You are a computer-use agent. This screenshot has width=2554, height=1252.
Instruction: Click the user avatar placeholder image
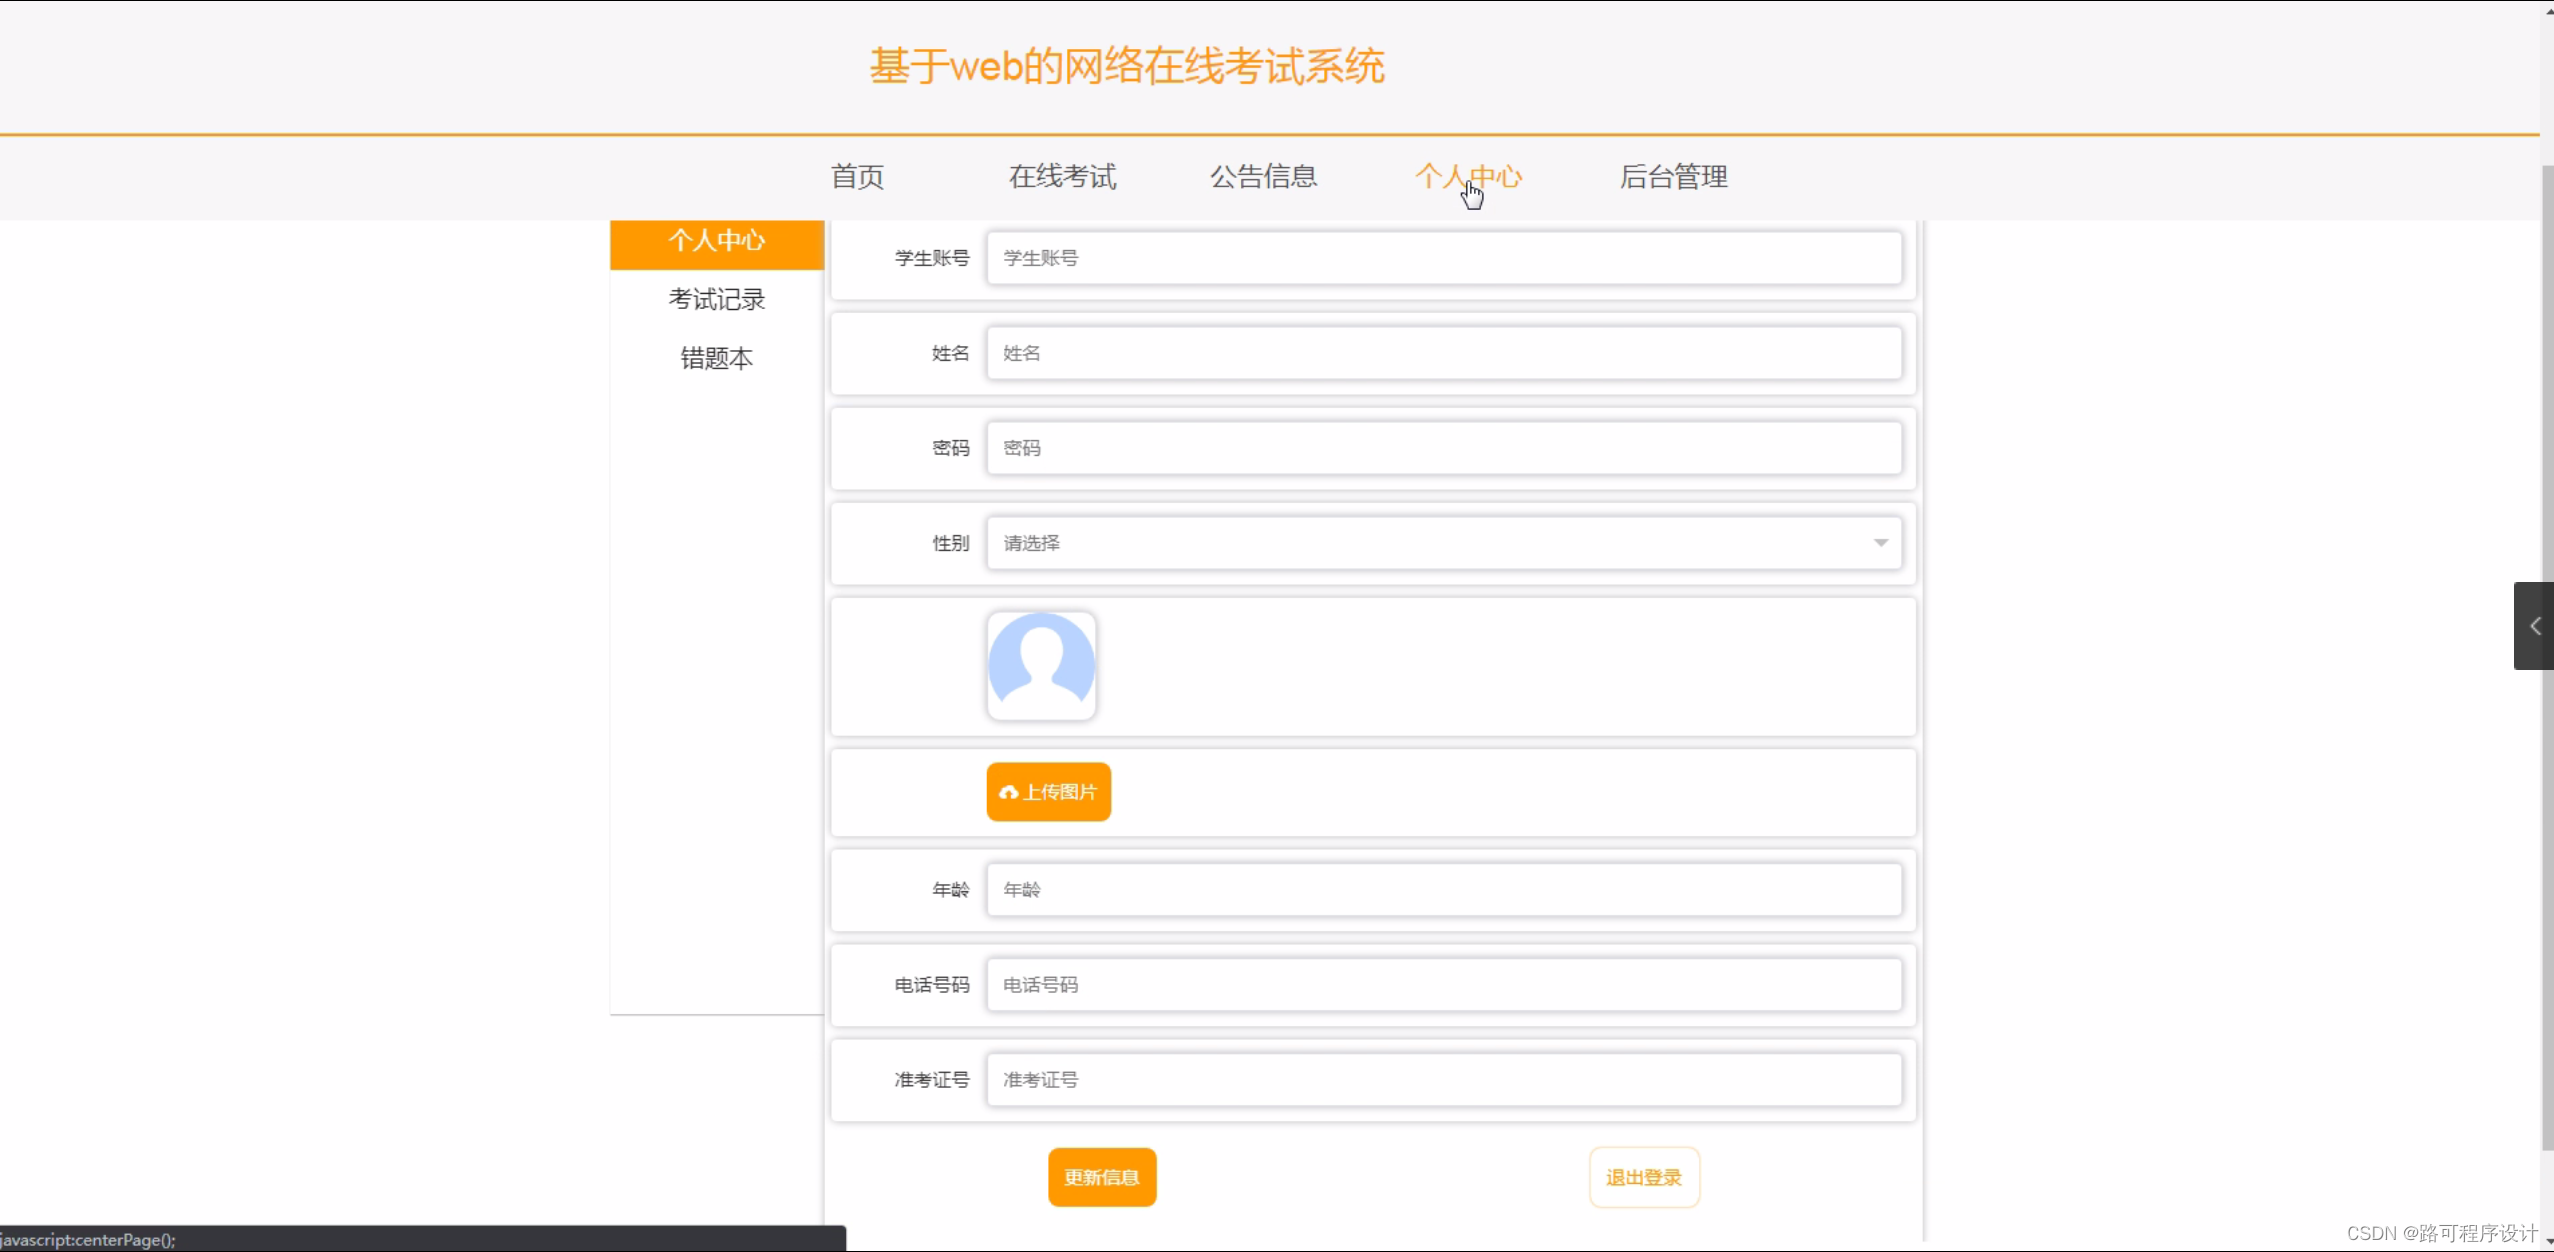[1041, 666]
